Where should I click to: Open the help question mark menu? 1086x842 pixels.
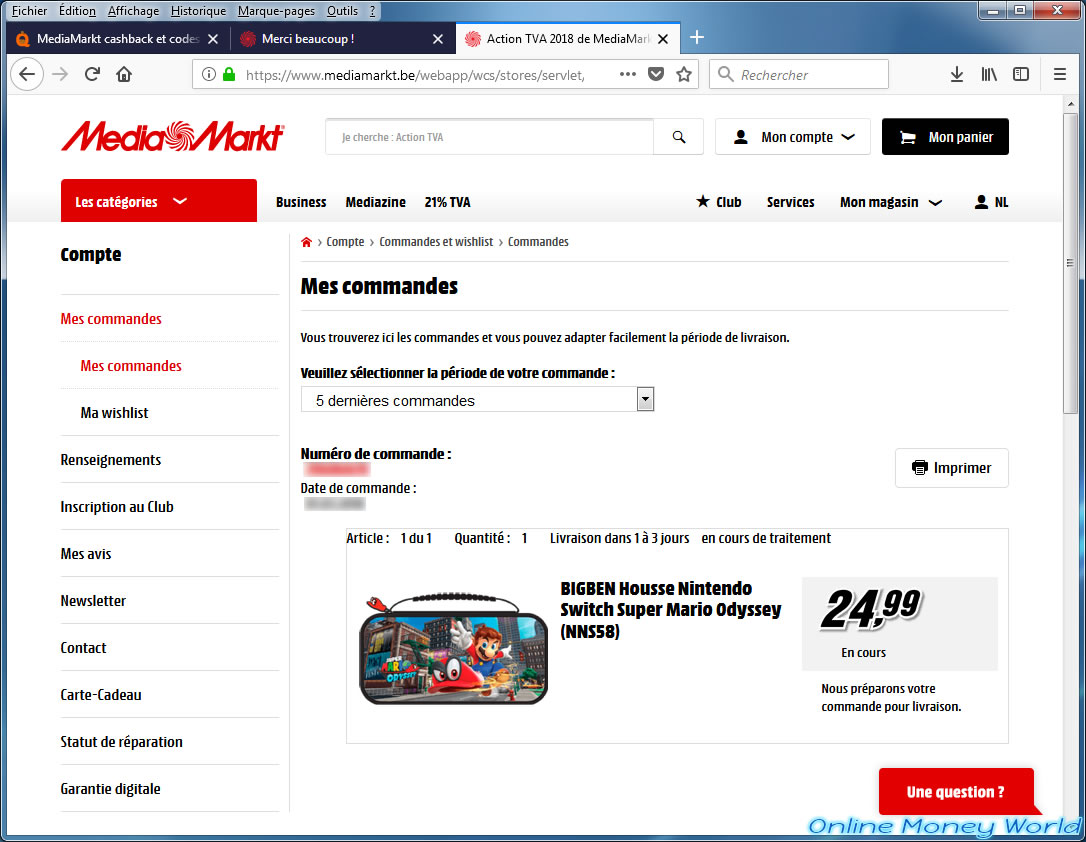point(372,10)
